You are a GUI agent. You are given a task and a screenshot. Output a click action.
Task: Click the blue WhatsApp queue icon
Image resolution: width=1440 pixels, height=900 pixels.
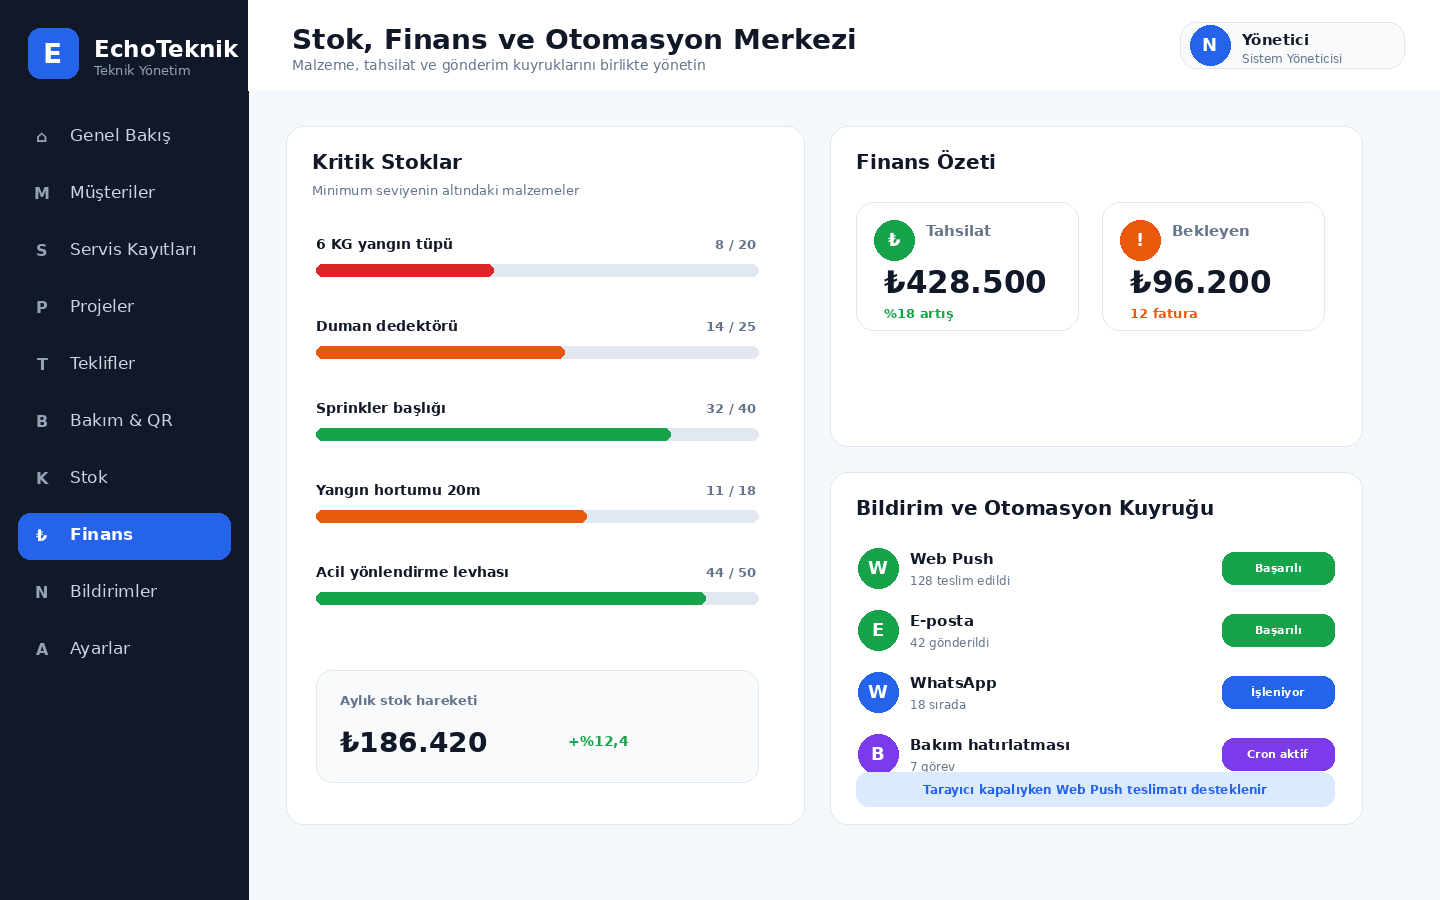[878, 692]
